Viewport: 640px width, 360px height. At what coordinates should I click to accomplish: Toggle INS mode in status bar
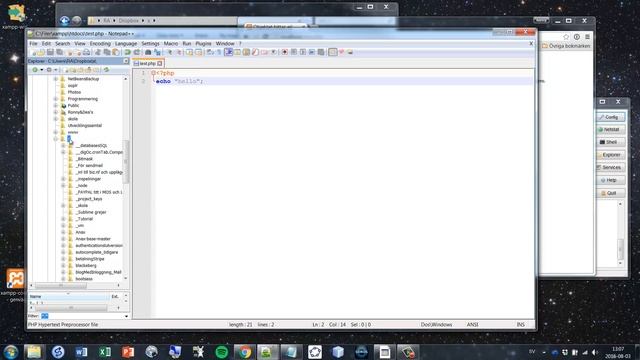click(x=520, y=324)
